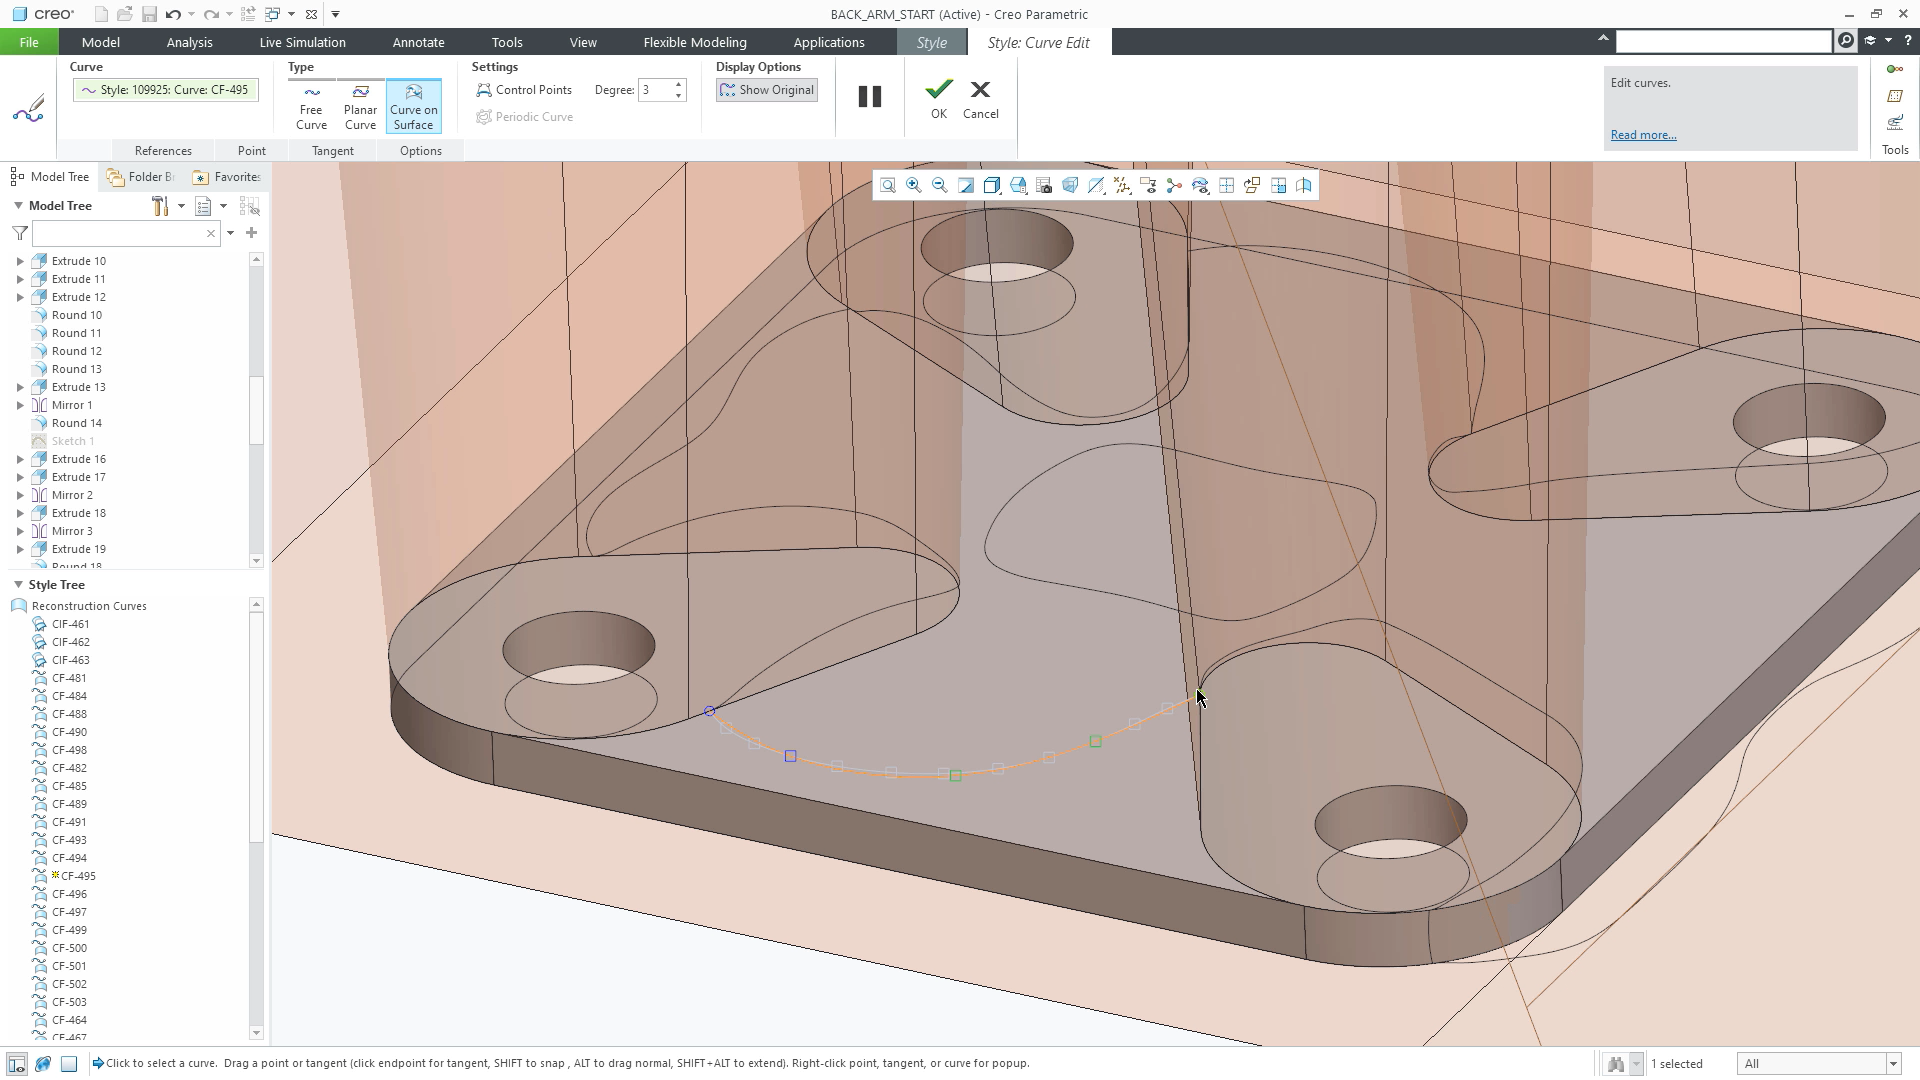Screen dimensions: 1920x1080
Task: Click the Curve Edit tool icon at ribbon left
Action: 29,108
